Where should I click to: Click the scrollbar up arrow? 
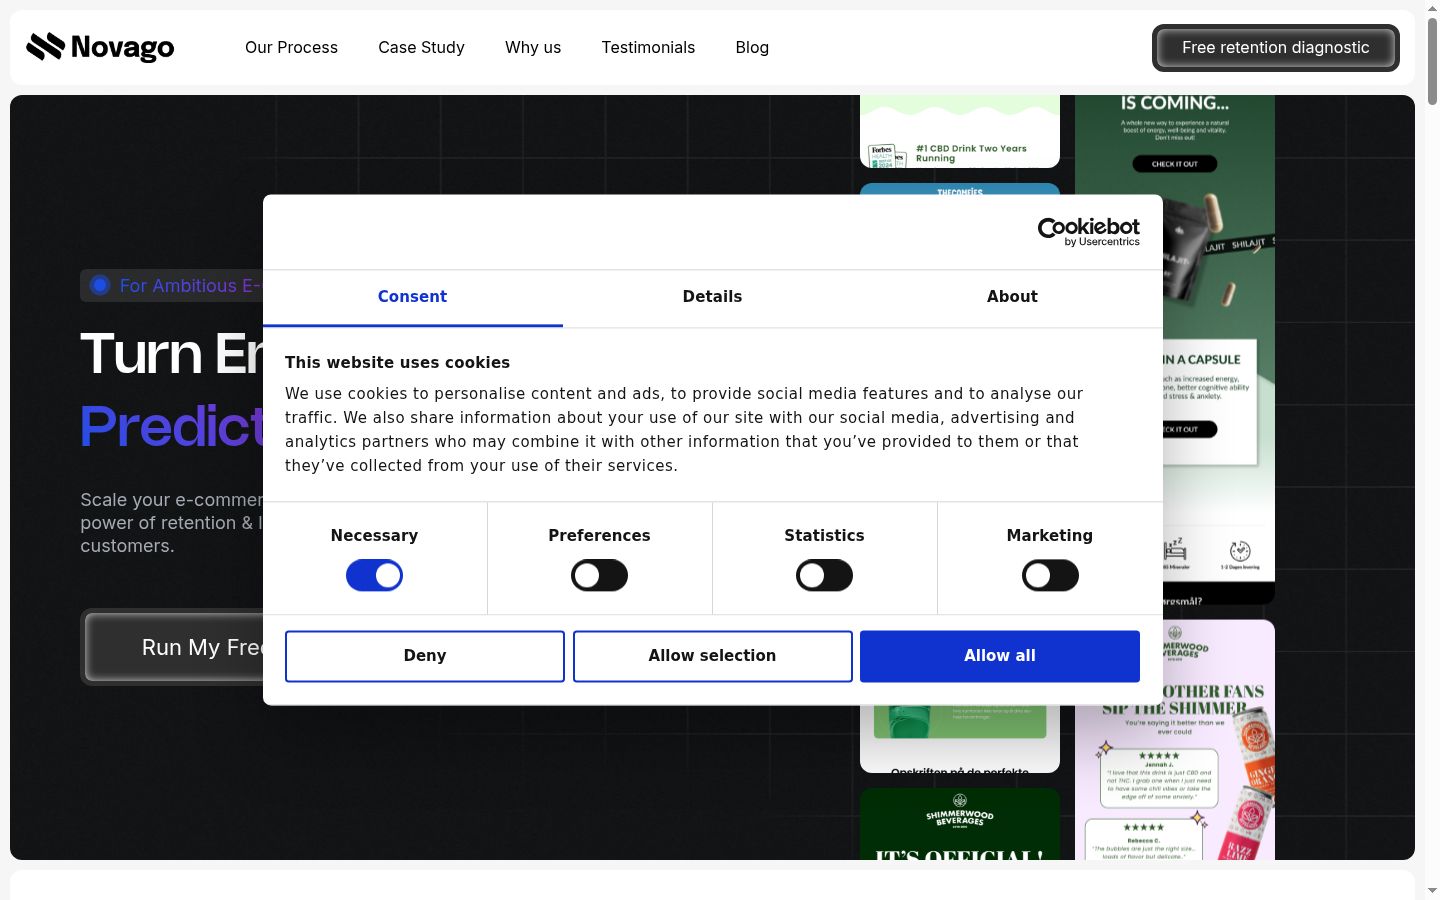pyautogui.click(x=1432, y=8)
